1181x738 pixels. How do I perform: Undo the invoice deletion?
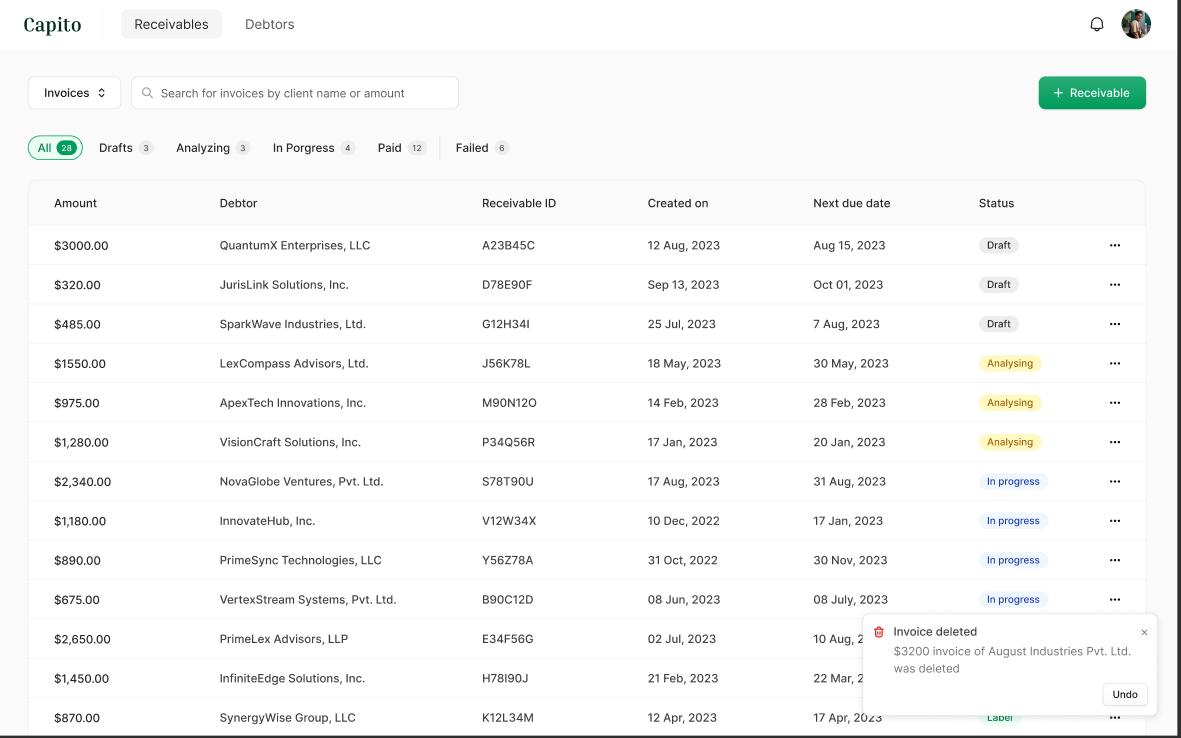[x=1125, y=694]
